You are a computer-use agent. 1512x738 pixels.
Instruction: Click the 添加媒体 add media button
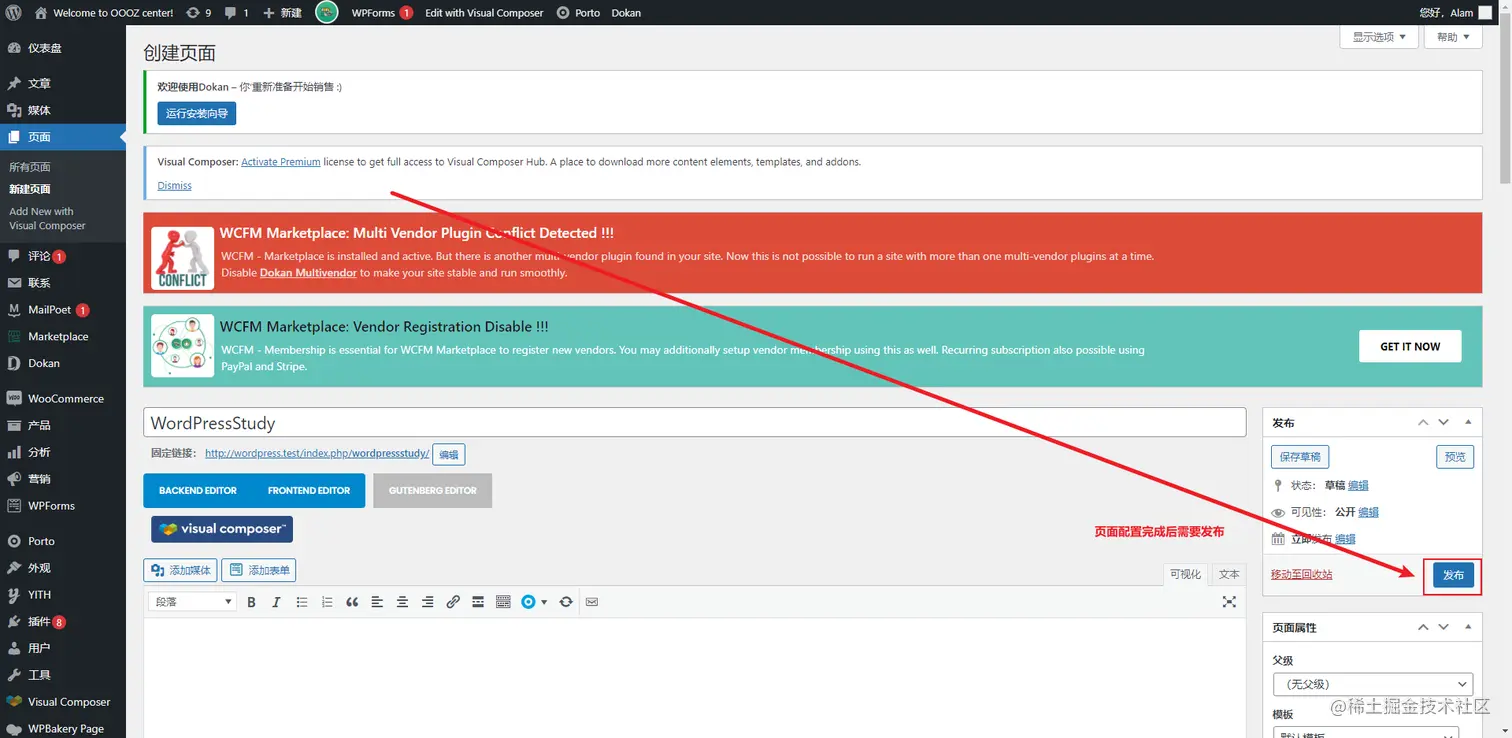click(181, 570)
